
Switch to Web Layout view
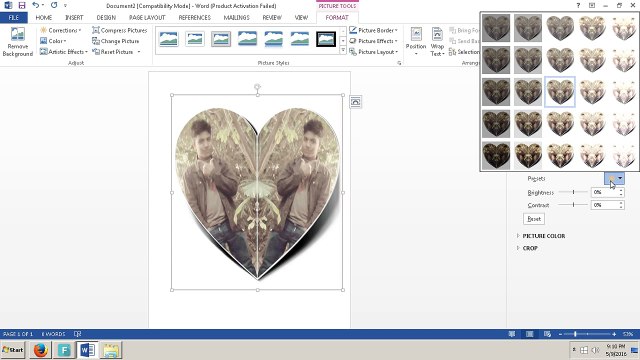(548, 334)
